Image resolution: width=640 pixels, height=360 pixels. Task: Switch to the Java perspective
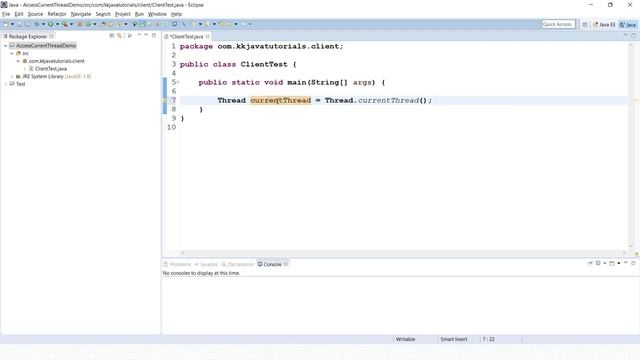pyautogui.click(x=628, y=24)
